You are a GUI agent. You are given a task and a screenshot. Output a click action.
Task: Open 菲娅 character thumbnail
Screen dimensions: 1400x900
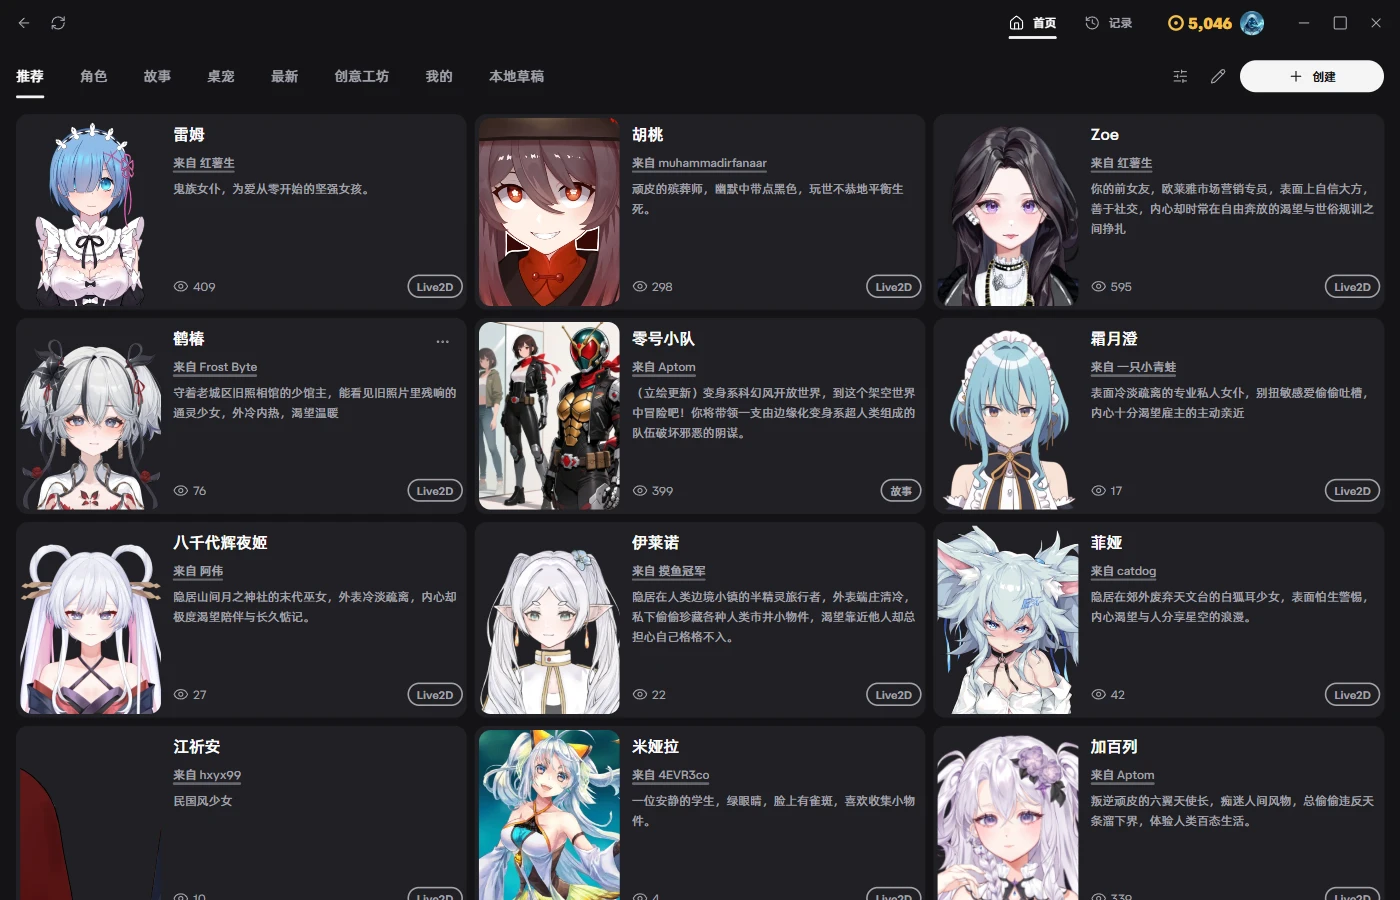pyautogui.click(x=1008, y=620)
